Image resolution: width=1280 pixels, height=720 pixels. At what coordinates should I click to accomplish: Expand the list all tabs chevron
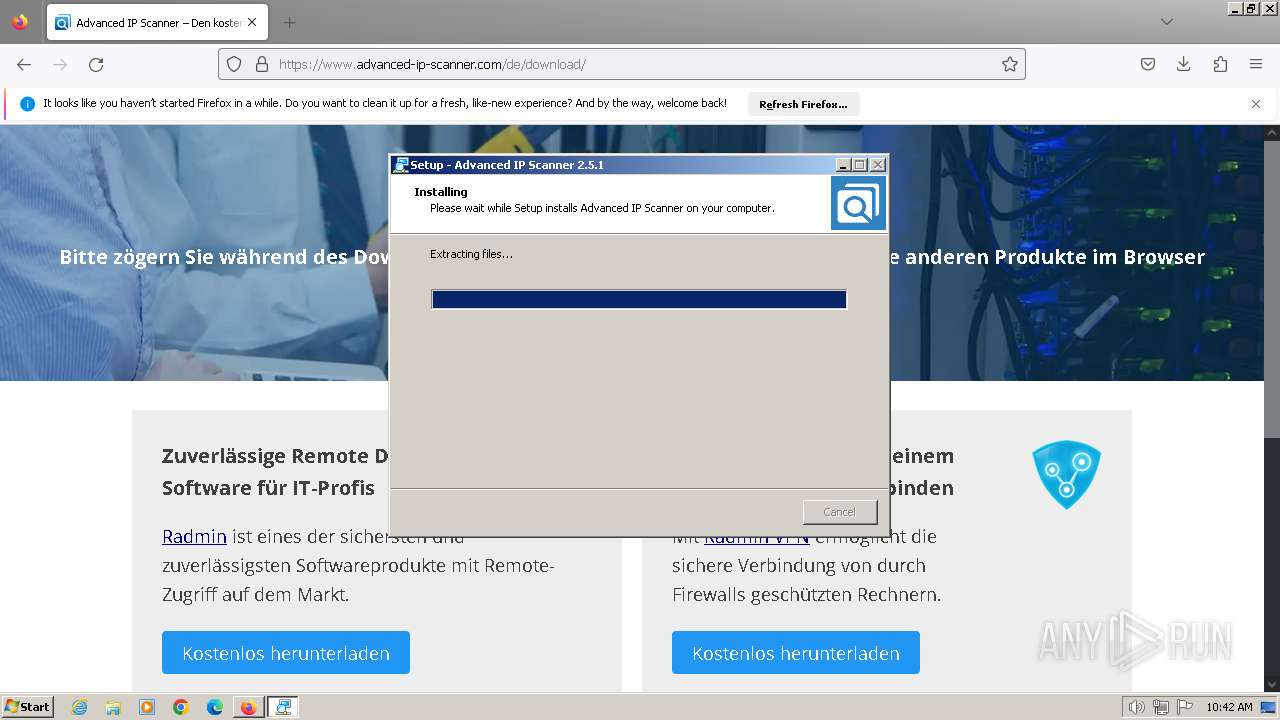pyautogui.click(x=1167, y=22)
